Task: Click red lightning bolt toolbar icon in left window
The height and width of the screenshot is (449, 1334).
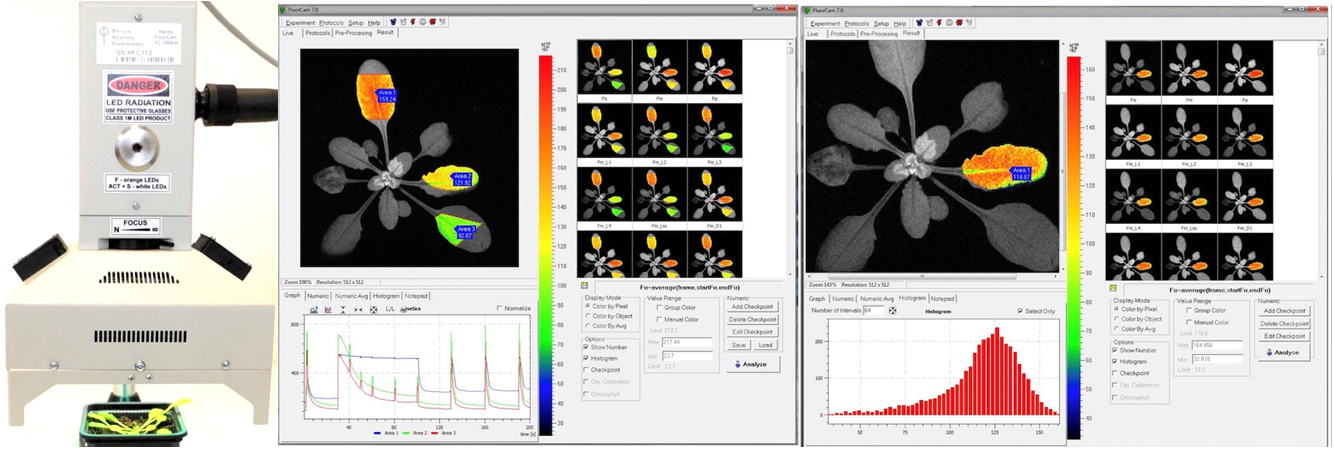Action: click(x=412, y=22)
